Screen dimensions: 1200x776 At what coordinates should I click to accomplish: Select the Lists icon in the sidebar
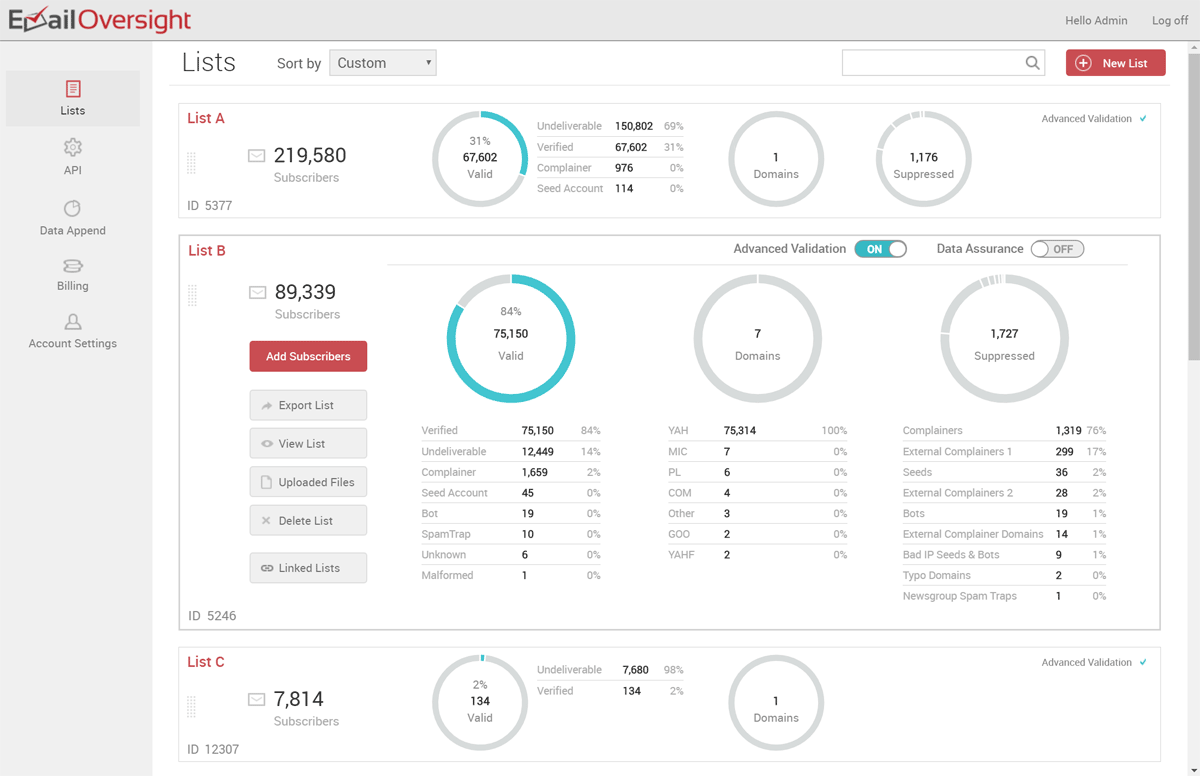[72, 98]
